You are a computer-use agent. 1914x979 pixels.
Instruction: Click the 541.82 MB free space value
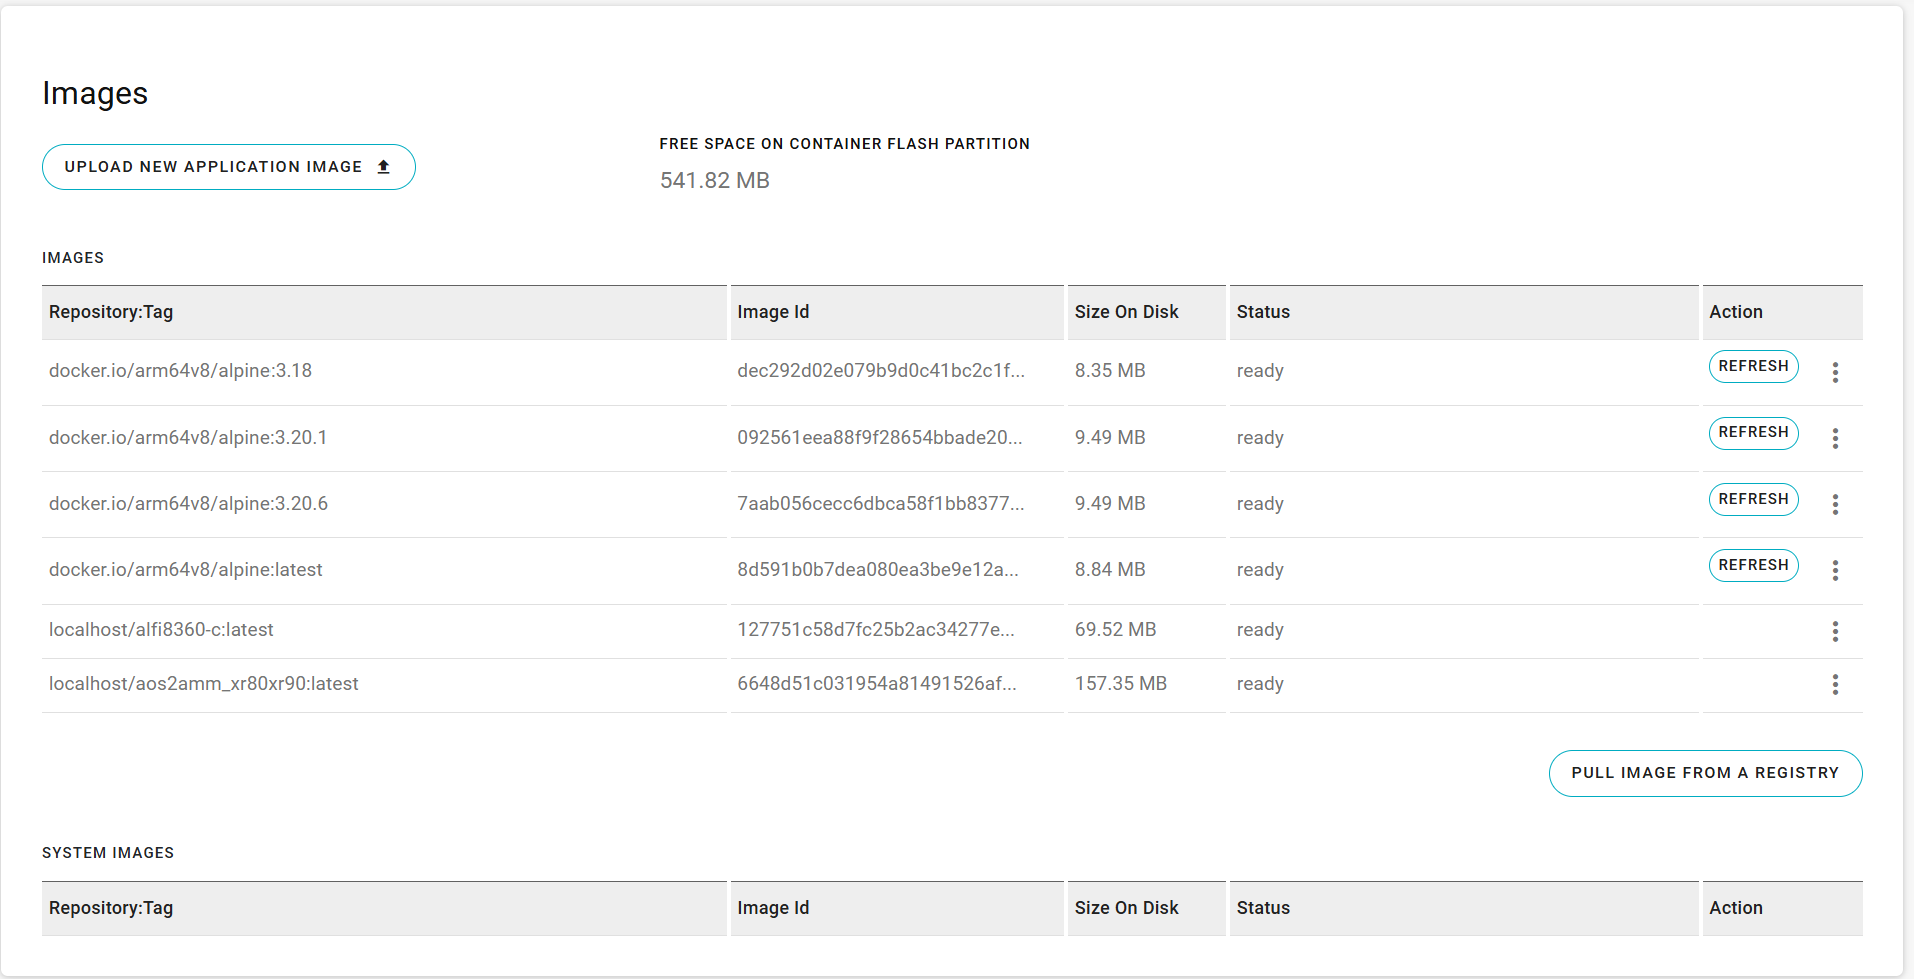pos(714,180)
